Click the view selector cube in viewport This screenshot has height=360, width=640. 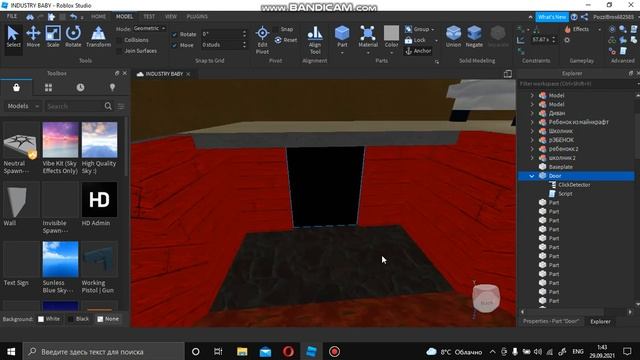pos(486,298)
